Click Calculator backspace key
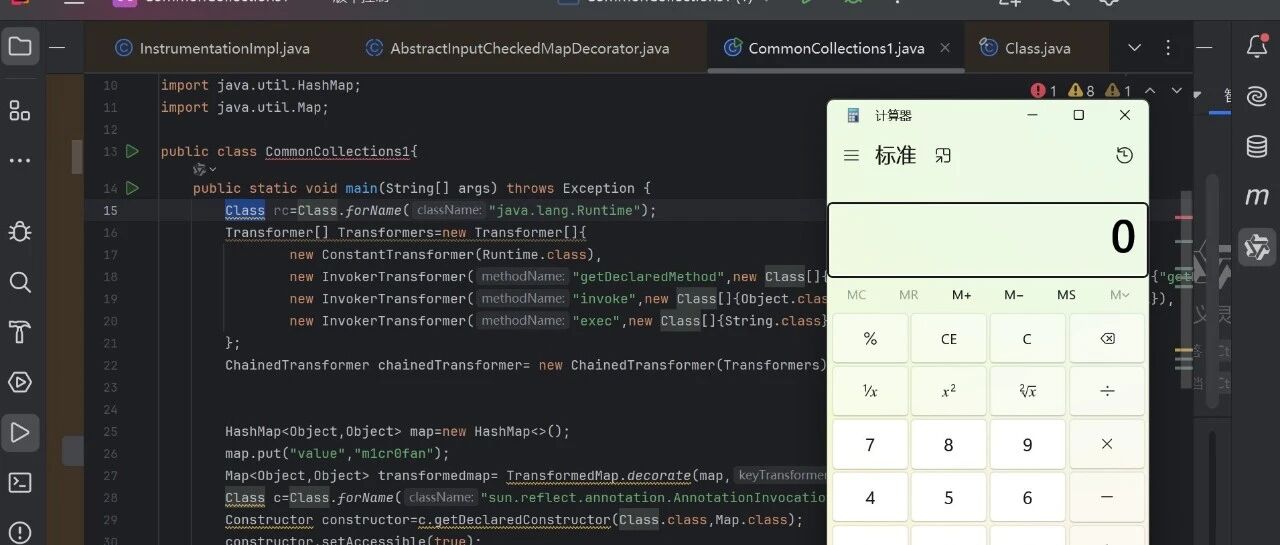The height and width of the screenshot is (545, 1280). coord(1107,339)
